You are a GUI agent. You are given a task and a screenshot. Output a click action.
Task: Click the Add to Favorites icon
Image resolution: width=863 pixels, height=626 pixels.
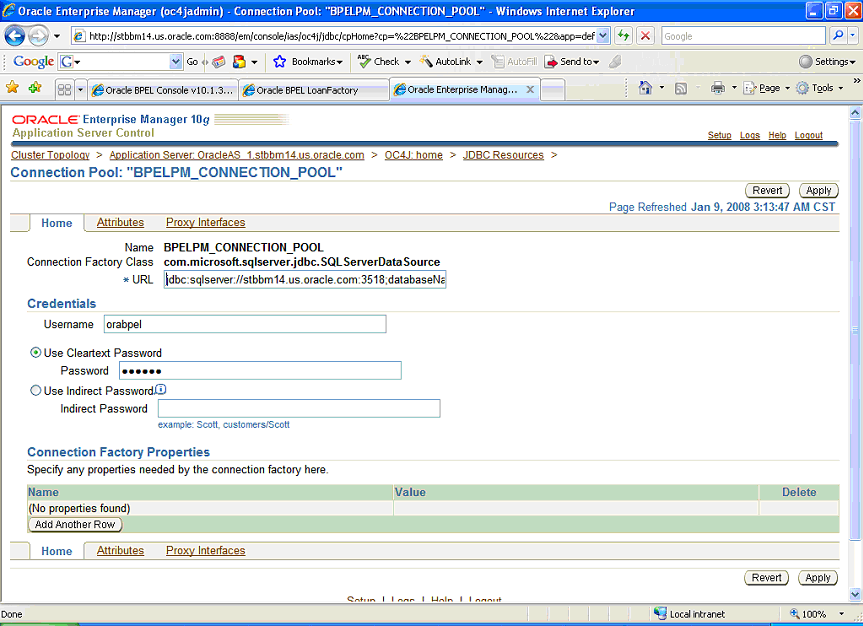(35, 88)
